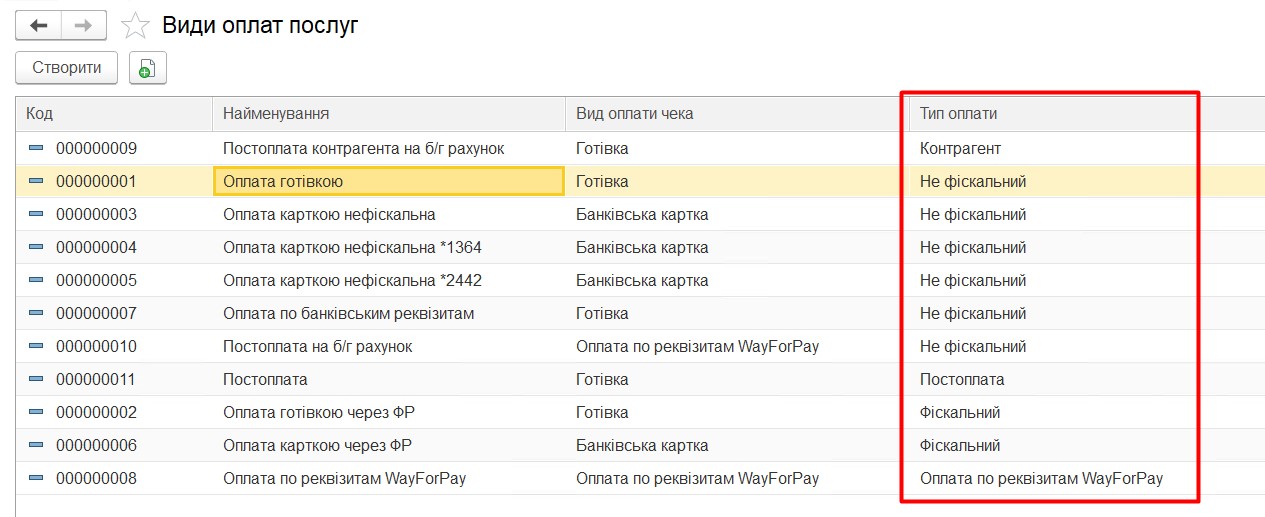1265x517 pixels.
Task: Click the forward navigation arrow
Action: pos(83,25)
